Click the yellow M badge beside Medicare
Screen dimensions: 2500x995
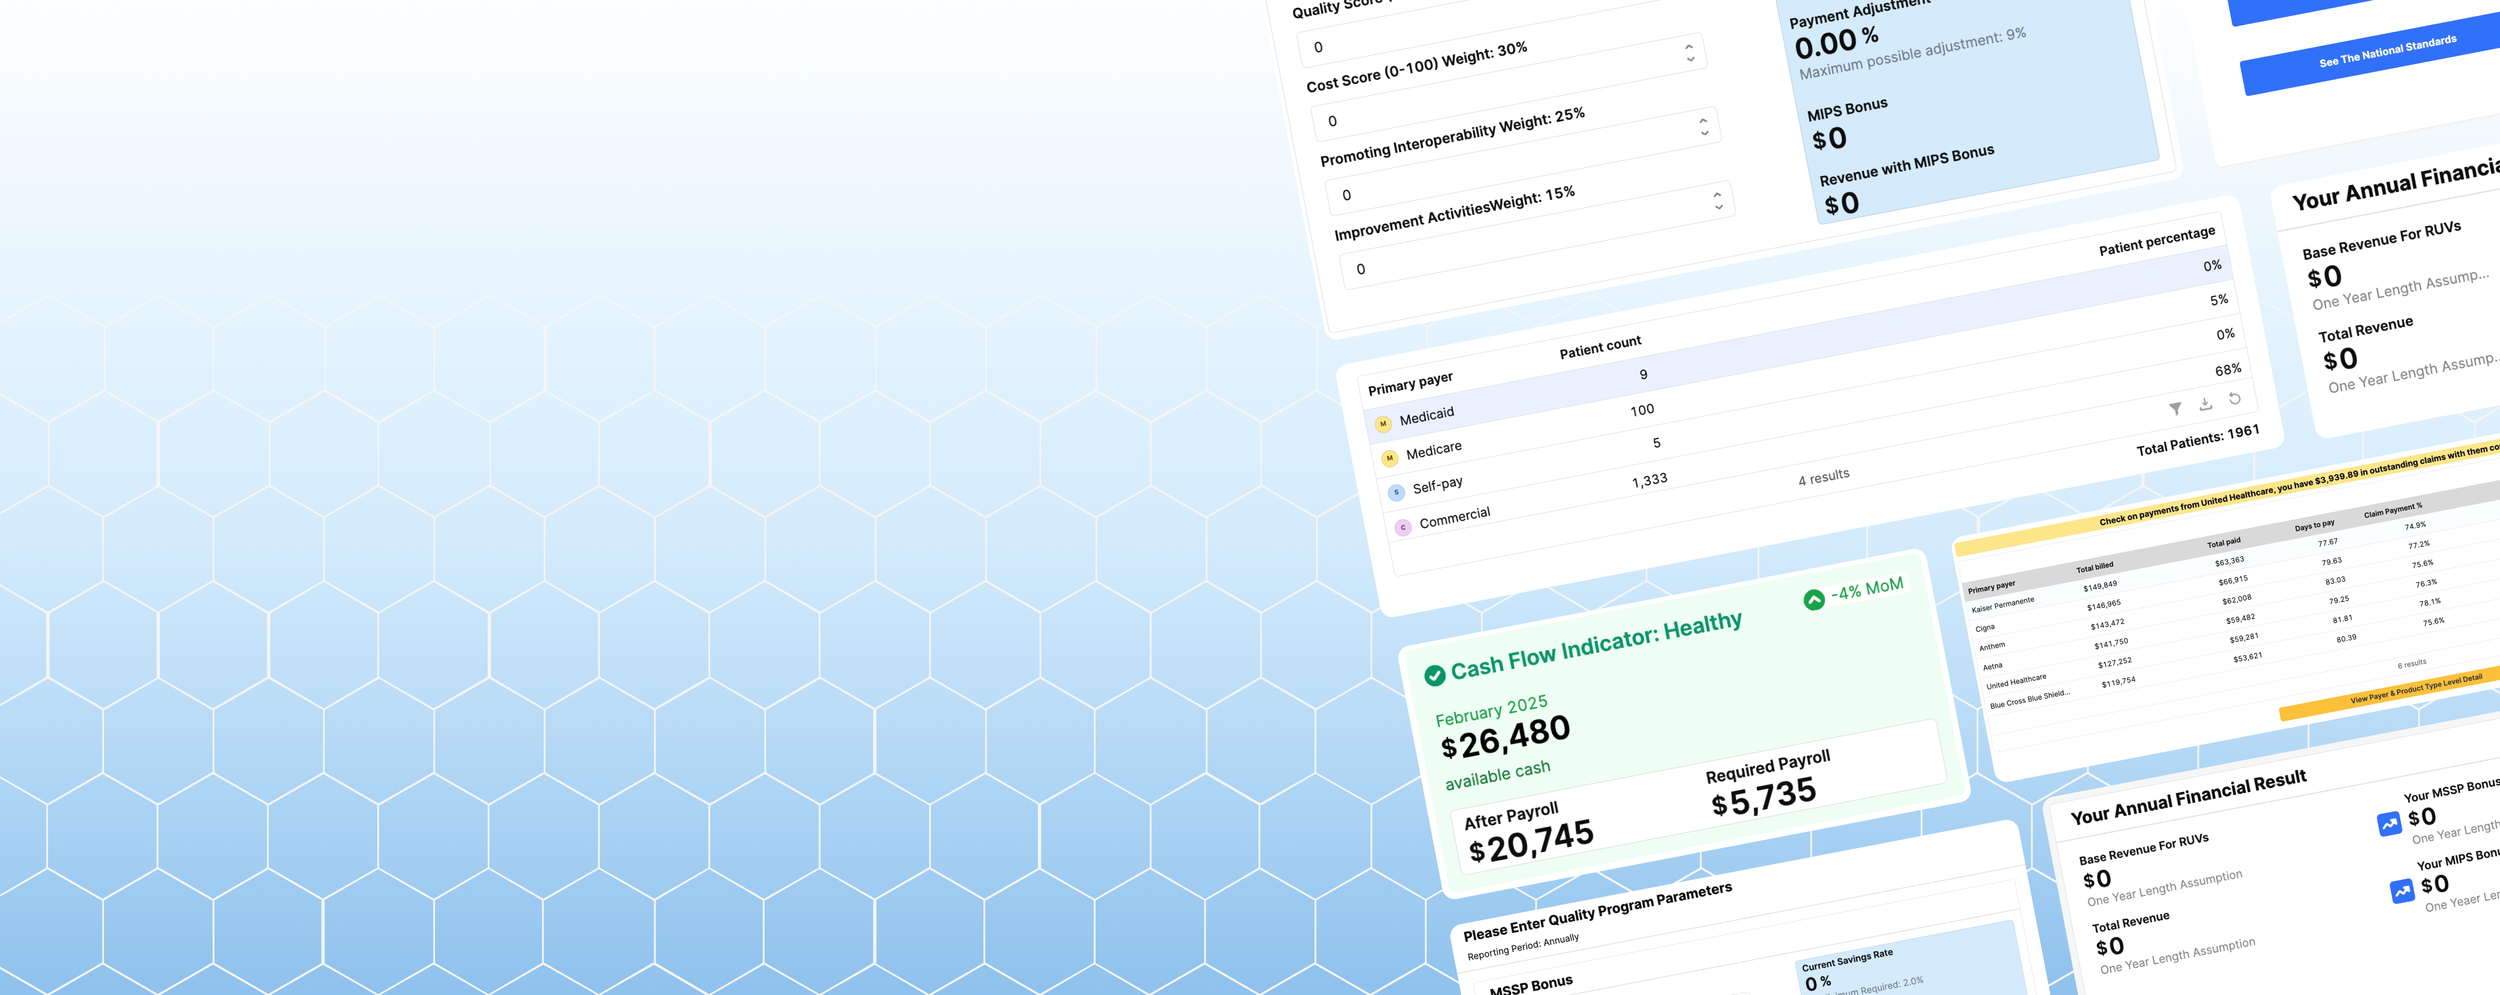tap(1389, 458)
